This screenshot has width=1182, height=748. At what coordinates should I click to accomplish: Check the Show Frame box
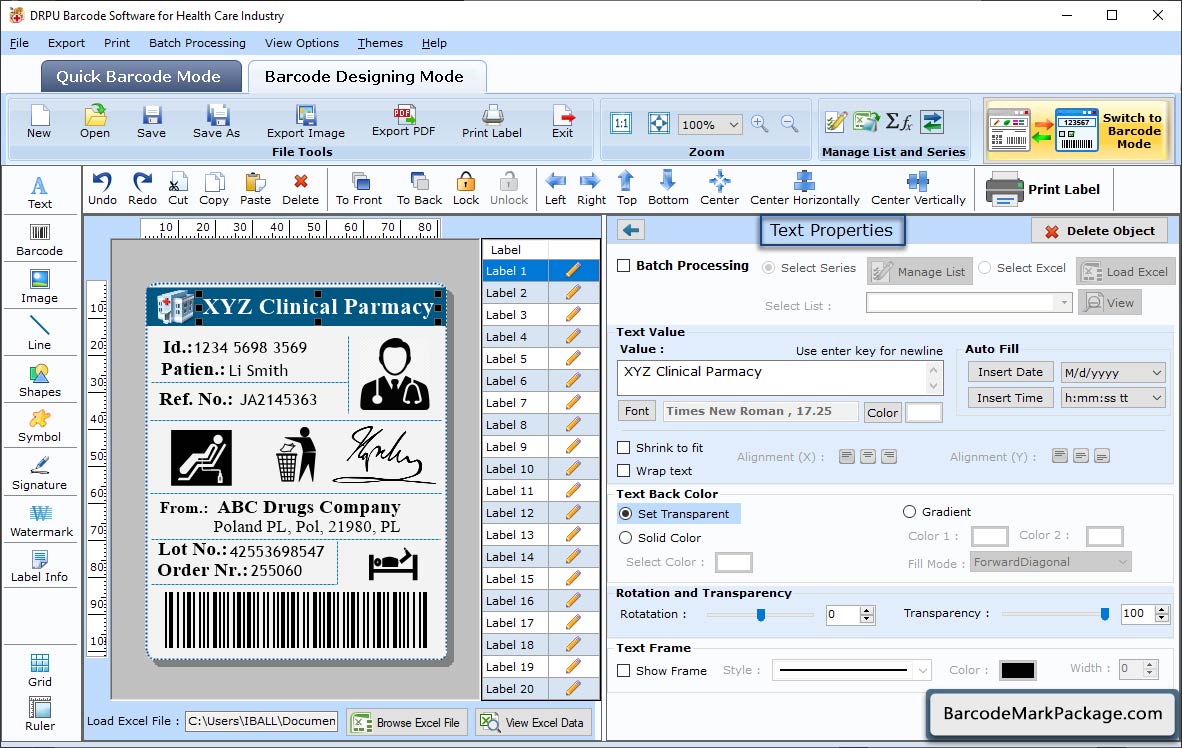623,671
